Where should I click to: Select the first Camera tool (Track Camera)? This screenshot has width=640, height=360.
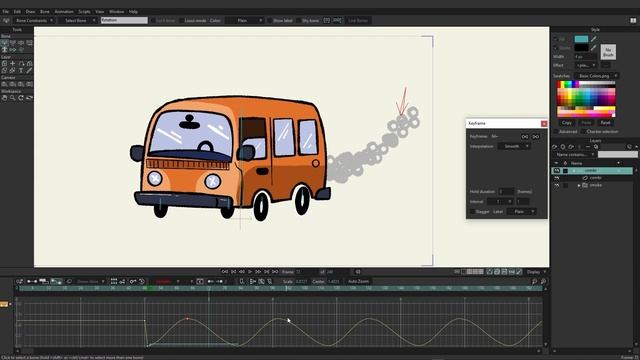pos(4,84)
